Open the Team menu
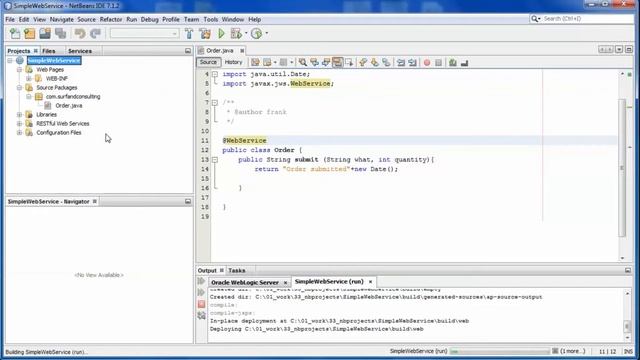The width and height of the screenshot is (640, 360). point(191,19)
